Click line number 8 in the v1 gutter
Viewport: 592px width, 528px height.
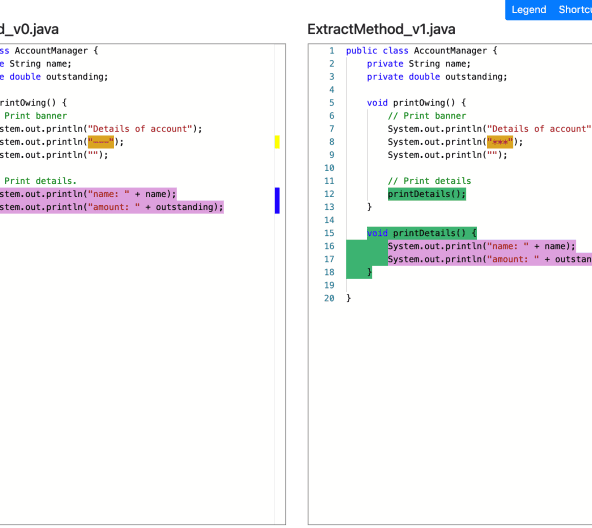(x=331, y=142)
